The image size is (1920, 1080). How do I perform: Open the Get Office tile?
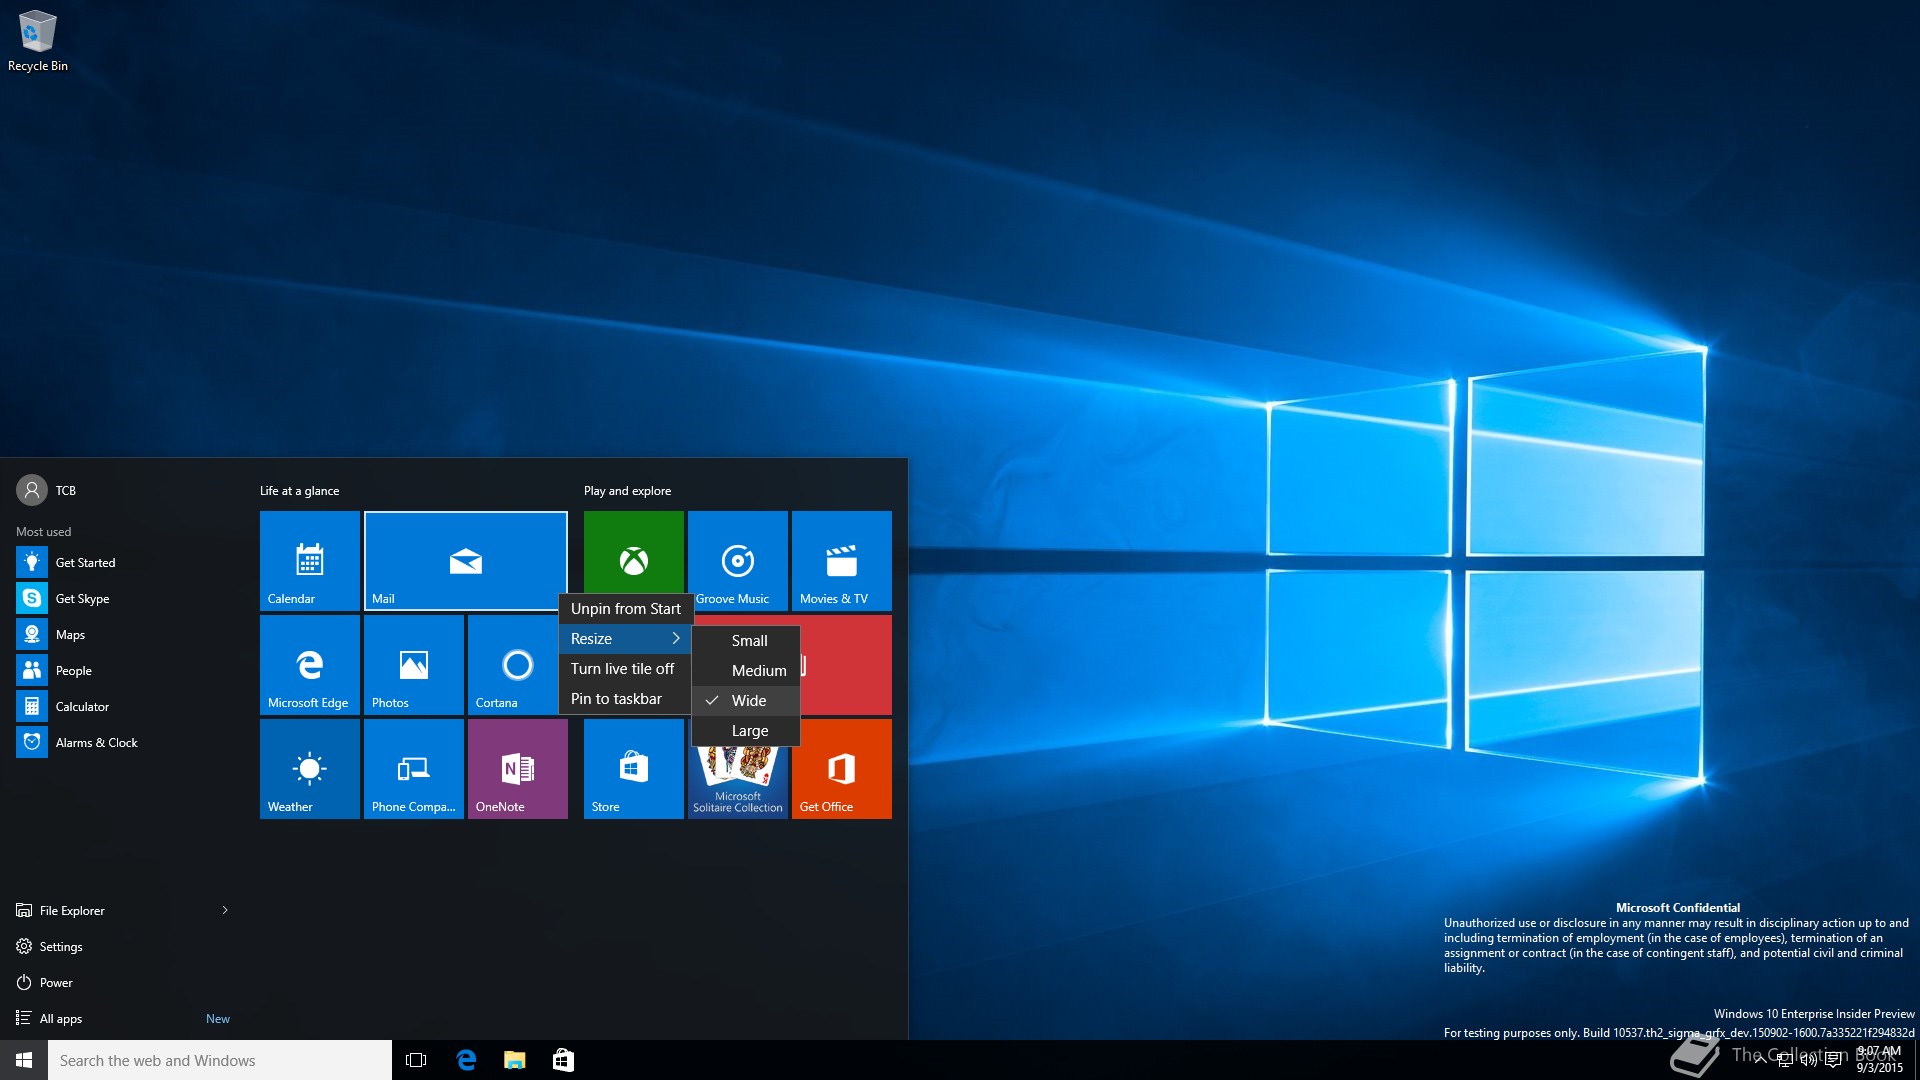pyautogui.click(x=842, y=769)
